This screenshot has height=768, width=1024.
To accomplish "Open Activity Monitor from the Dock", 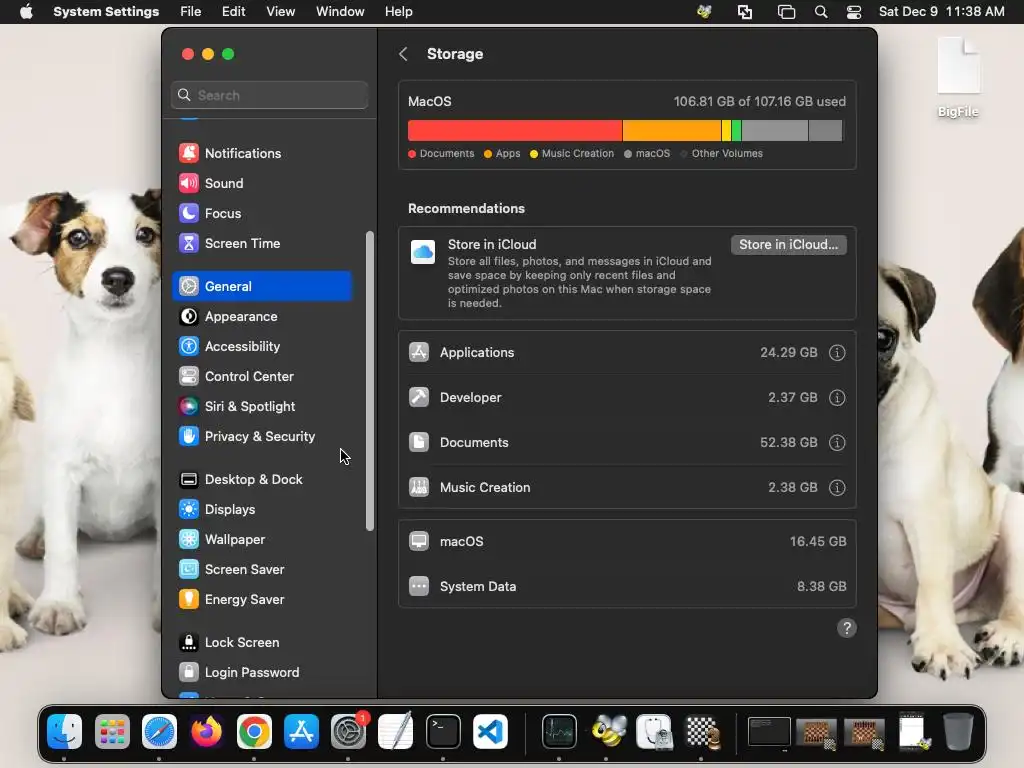I will [x=559, y=731].
